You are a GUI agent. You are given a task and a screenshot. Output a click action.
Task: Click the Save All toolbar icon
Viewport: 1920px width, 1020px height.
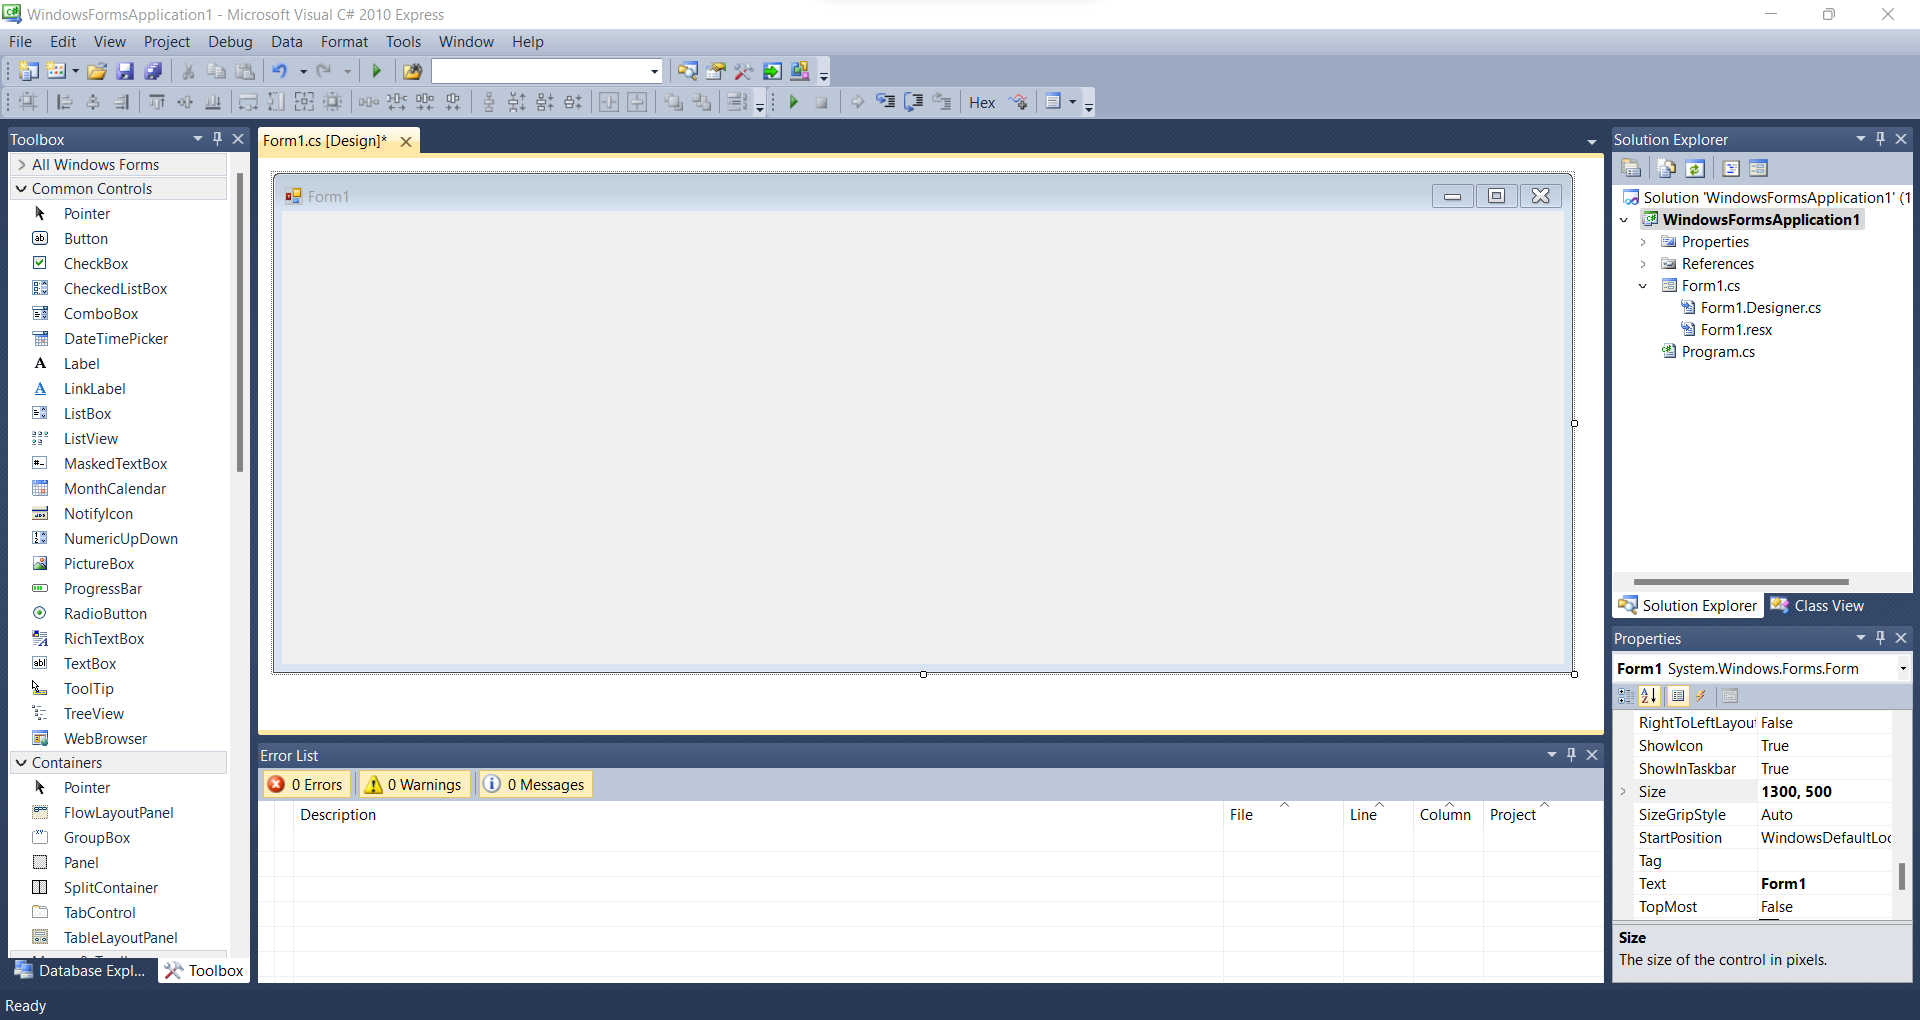[153, 71]
